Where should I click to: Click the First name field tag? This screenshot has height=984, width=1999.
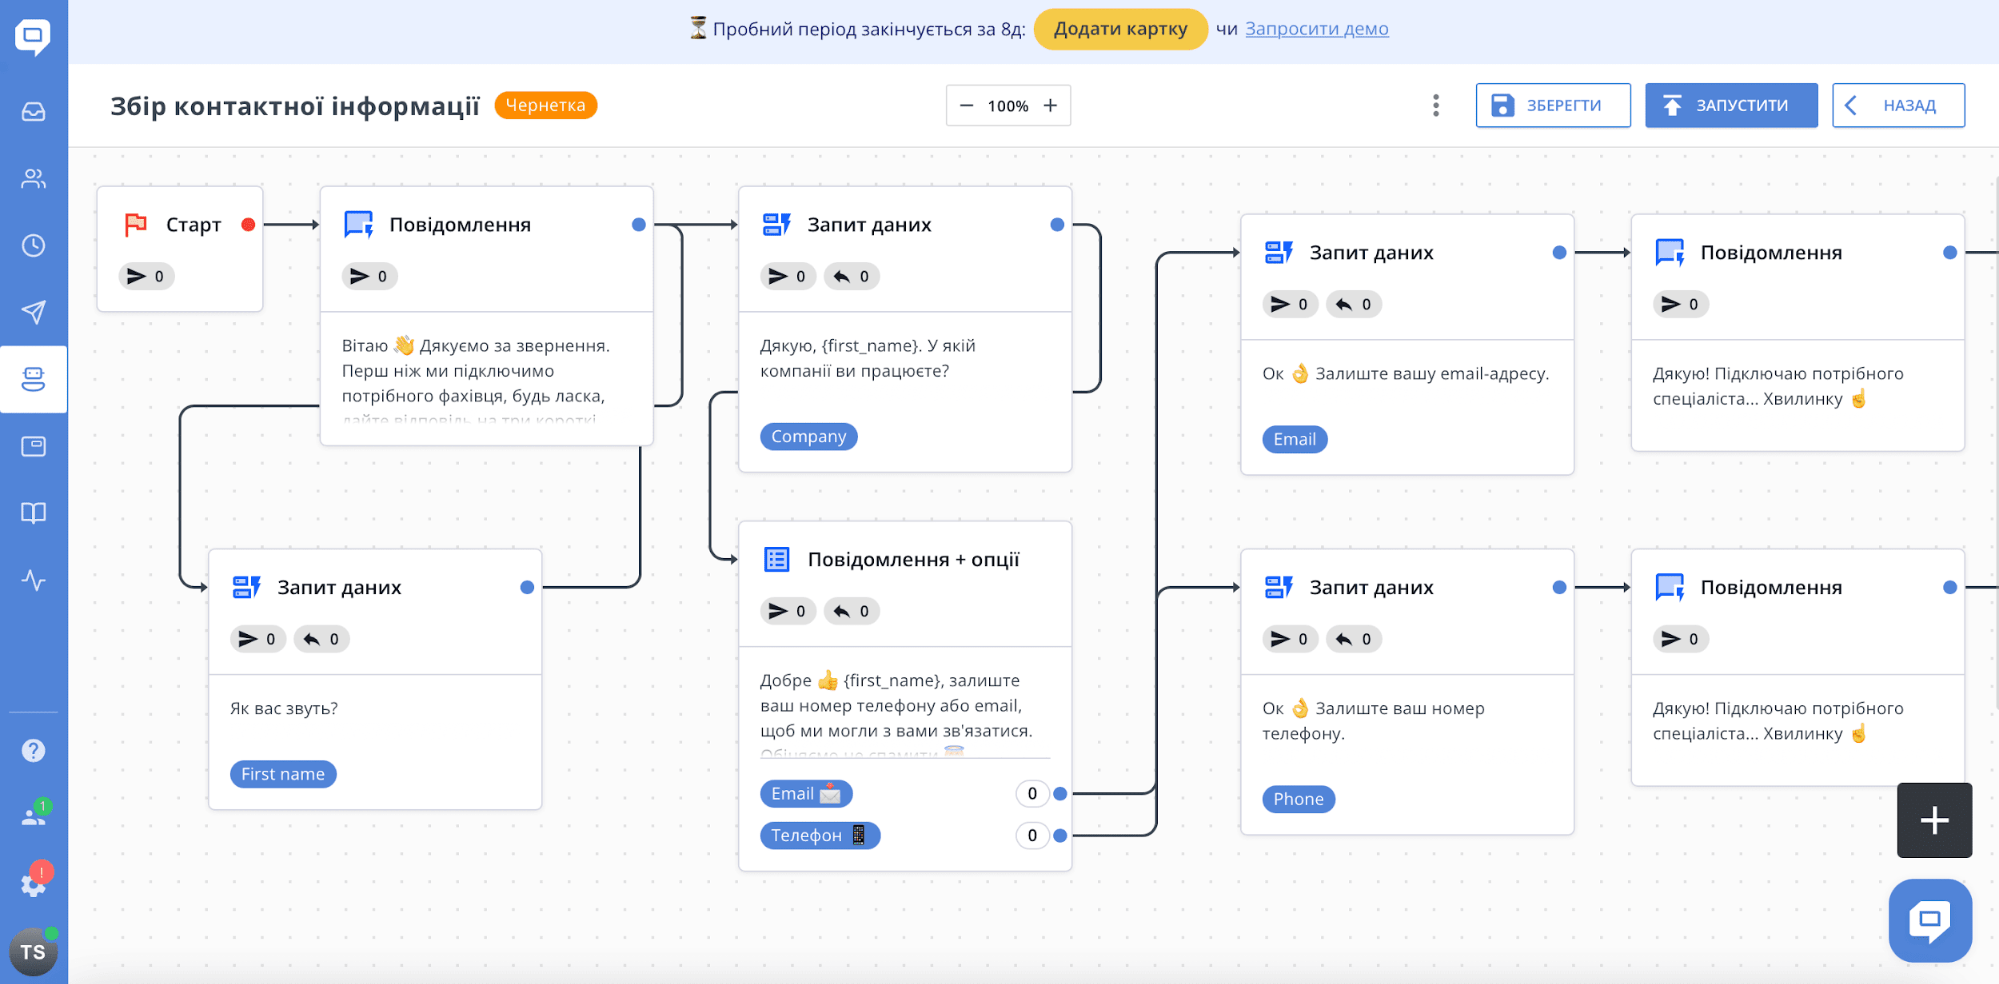coord(283,774)
